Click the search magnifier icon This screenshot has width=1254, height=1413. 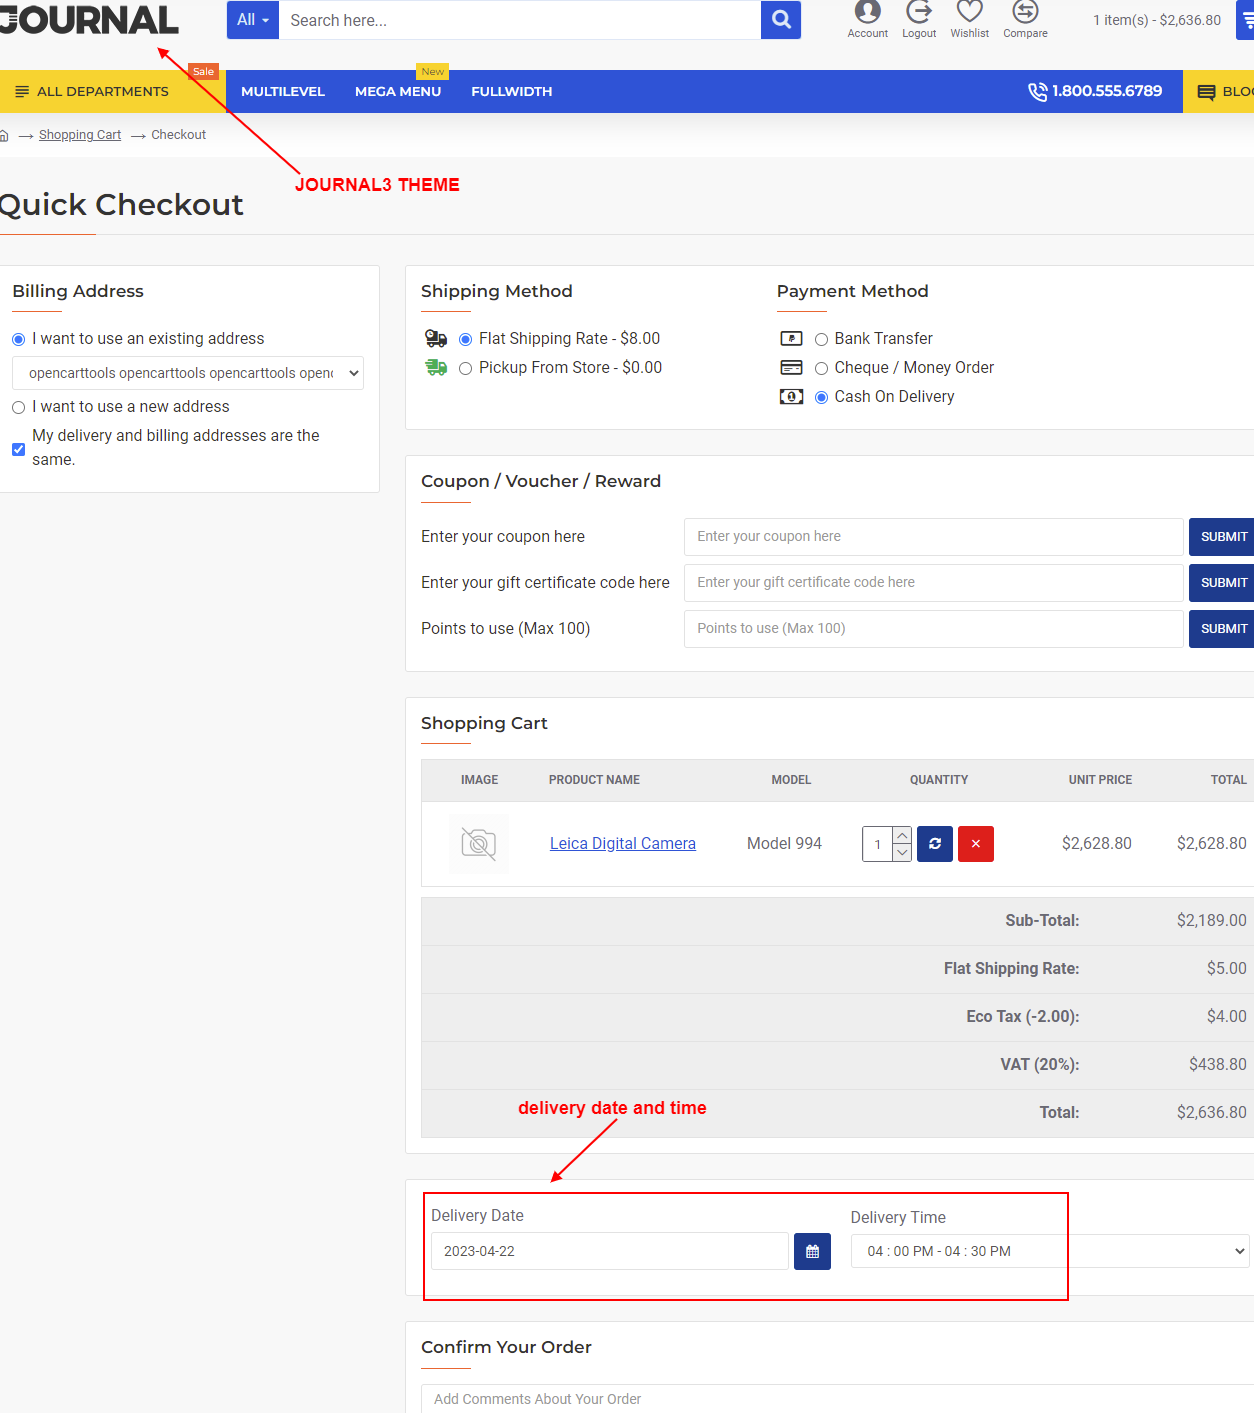[781, 20]
